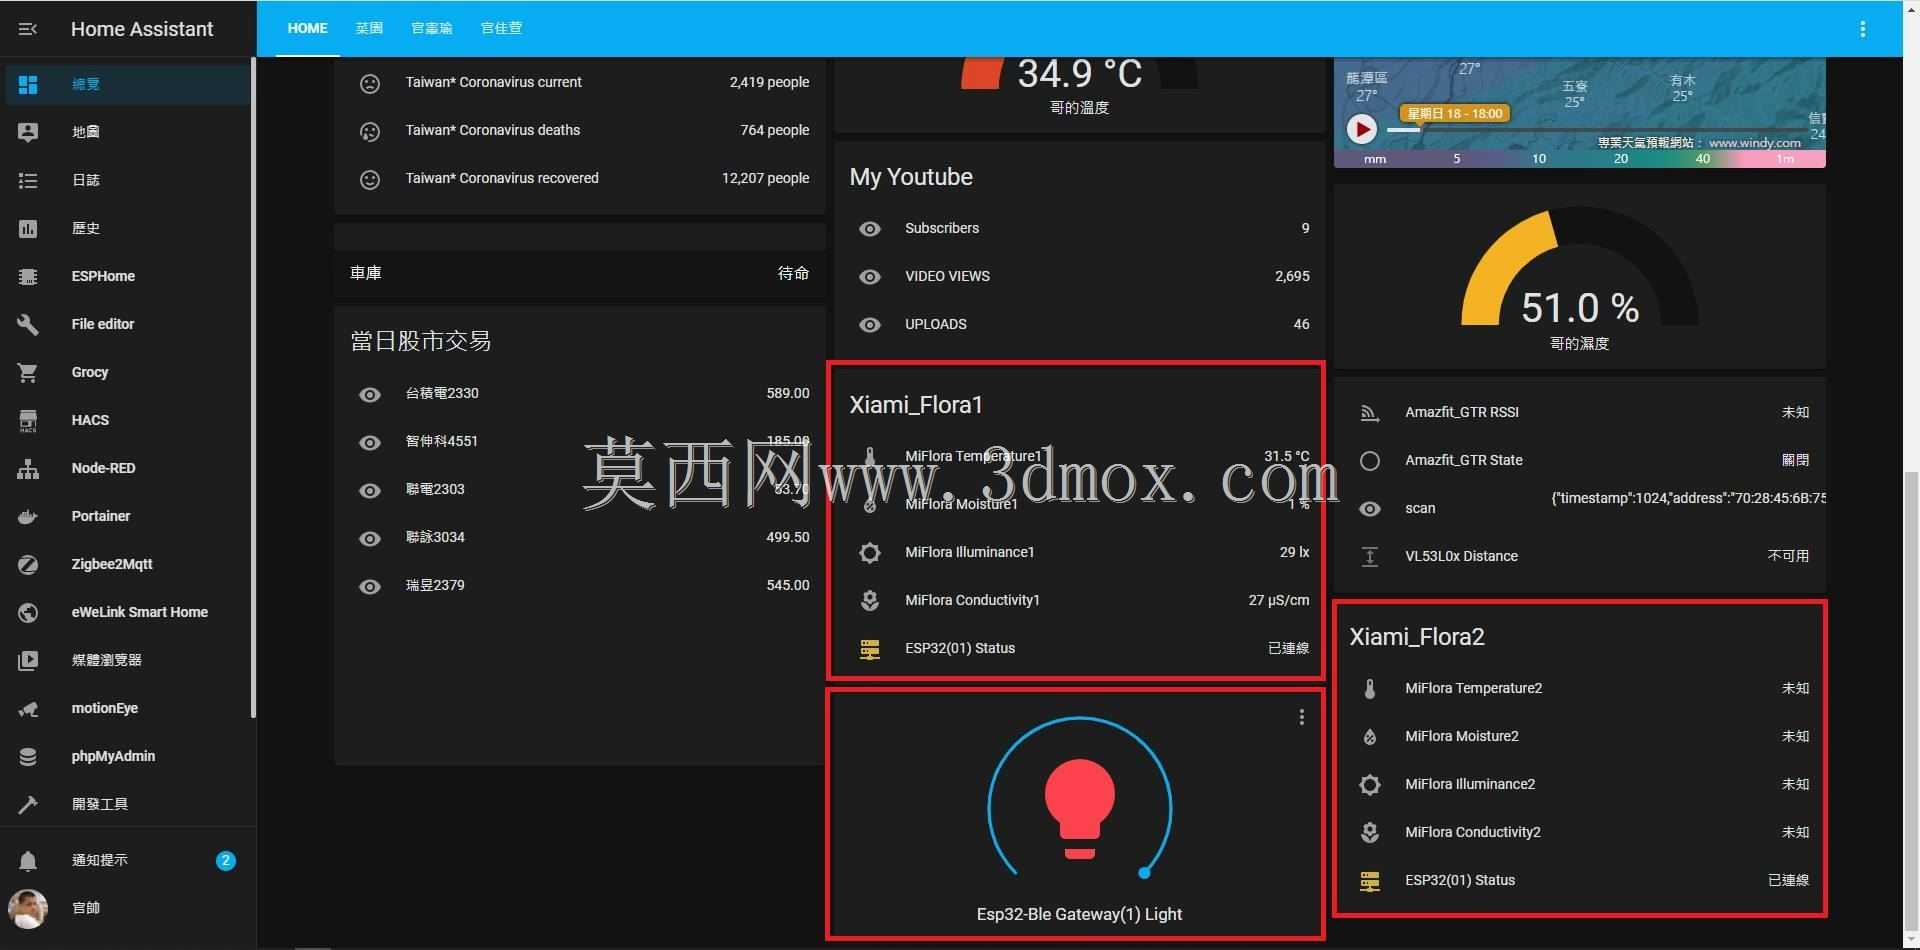Open the Node-RED sitemap icon
1920x950 pixels.
coord(28,468)
